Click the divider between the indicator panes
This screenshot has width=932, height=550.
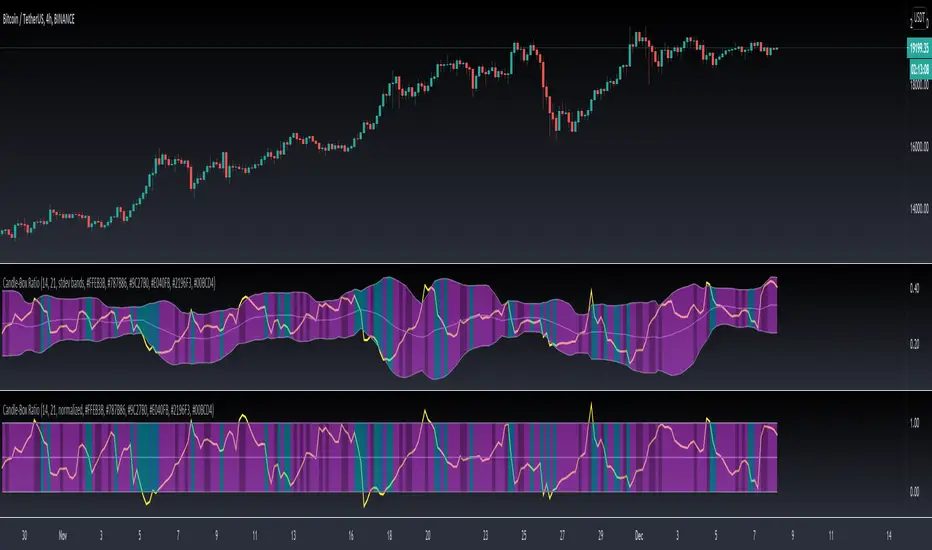(x=466, y=391)
